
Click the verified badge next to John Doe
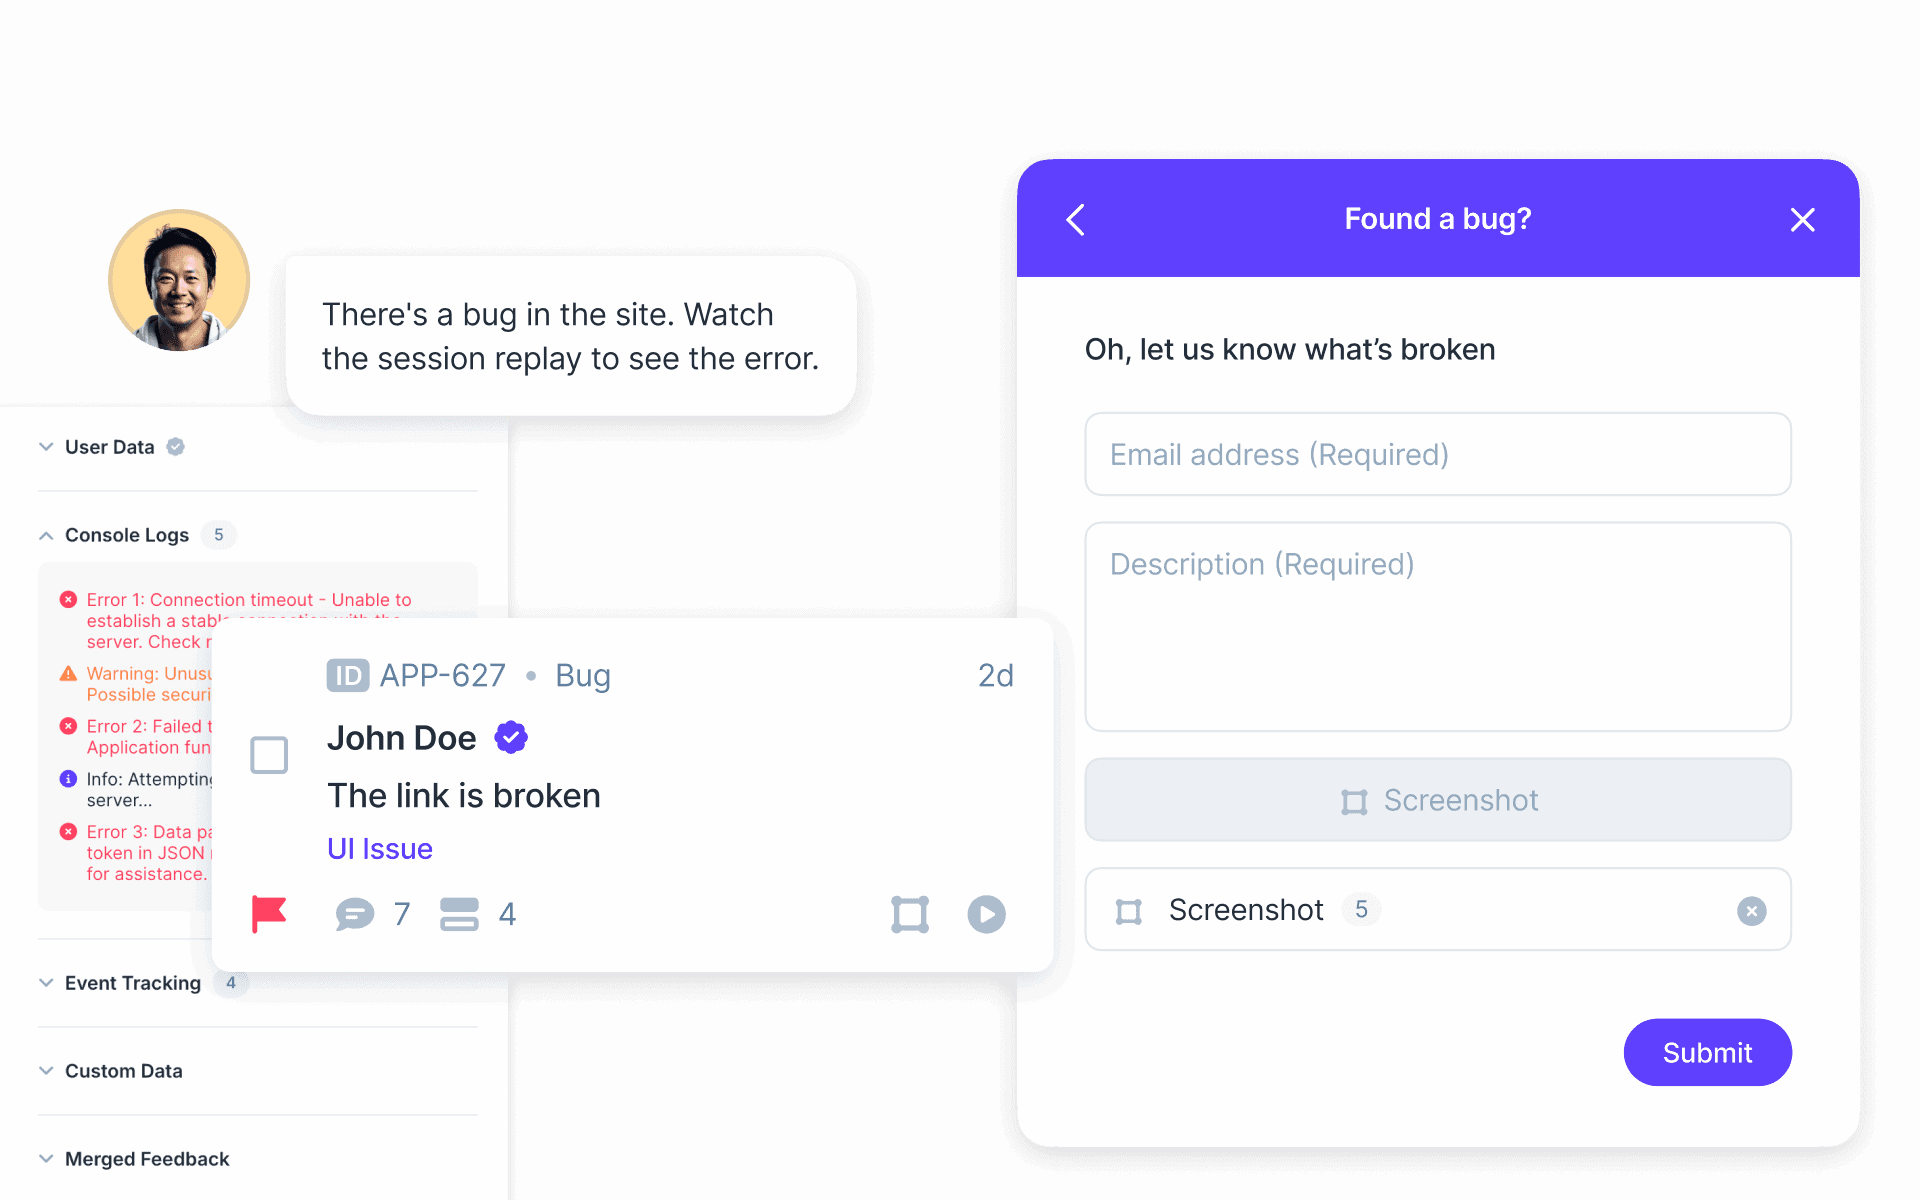coord(511,738)
